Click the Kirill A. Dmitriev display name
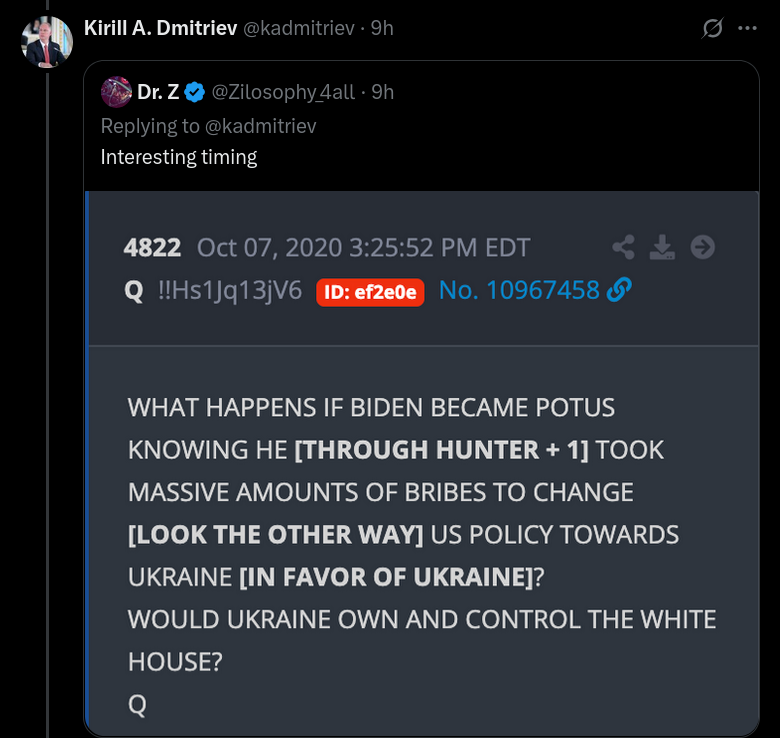Viewport: 780px width, 738px height. [161, 28]
